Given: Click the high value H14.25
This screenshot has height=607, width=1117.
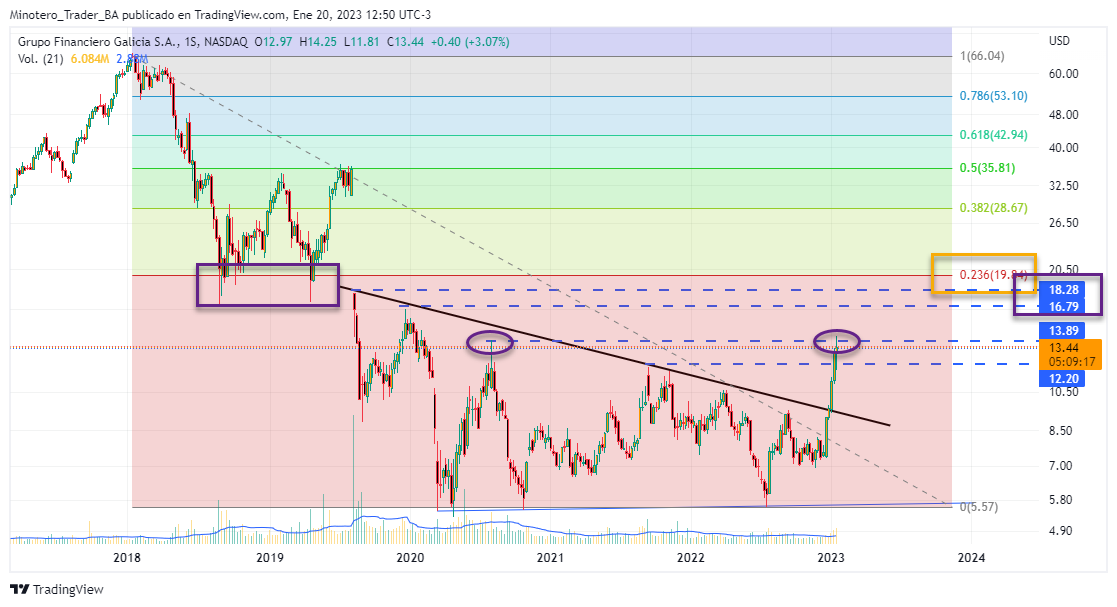Looking at the screenshot, I should click(x=318, y=42).
